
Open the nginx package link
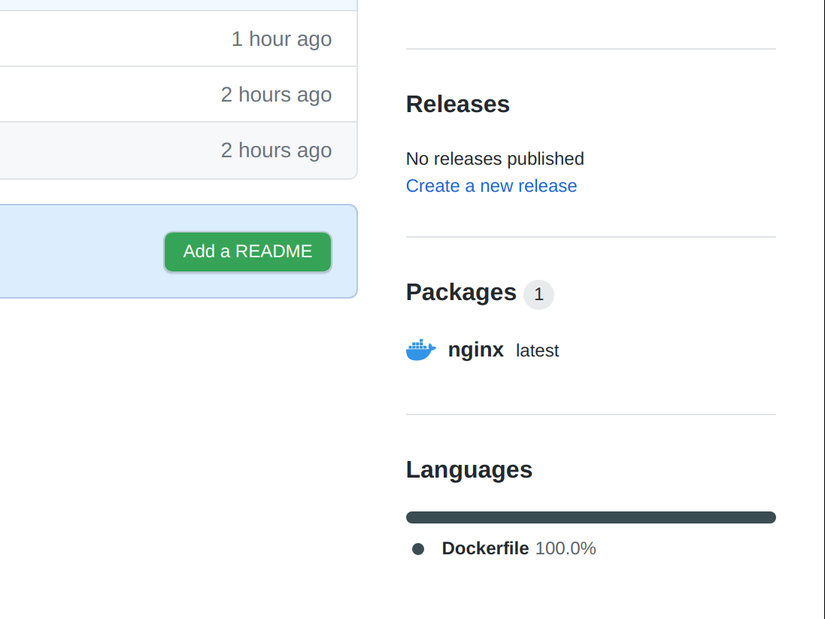pyautogui.click(x=476, y=350)
